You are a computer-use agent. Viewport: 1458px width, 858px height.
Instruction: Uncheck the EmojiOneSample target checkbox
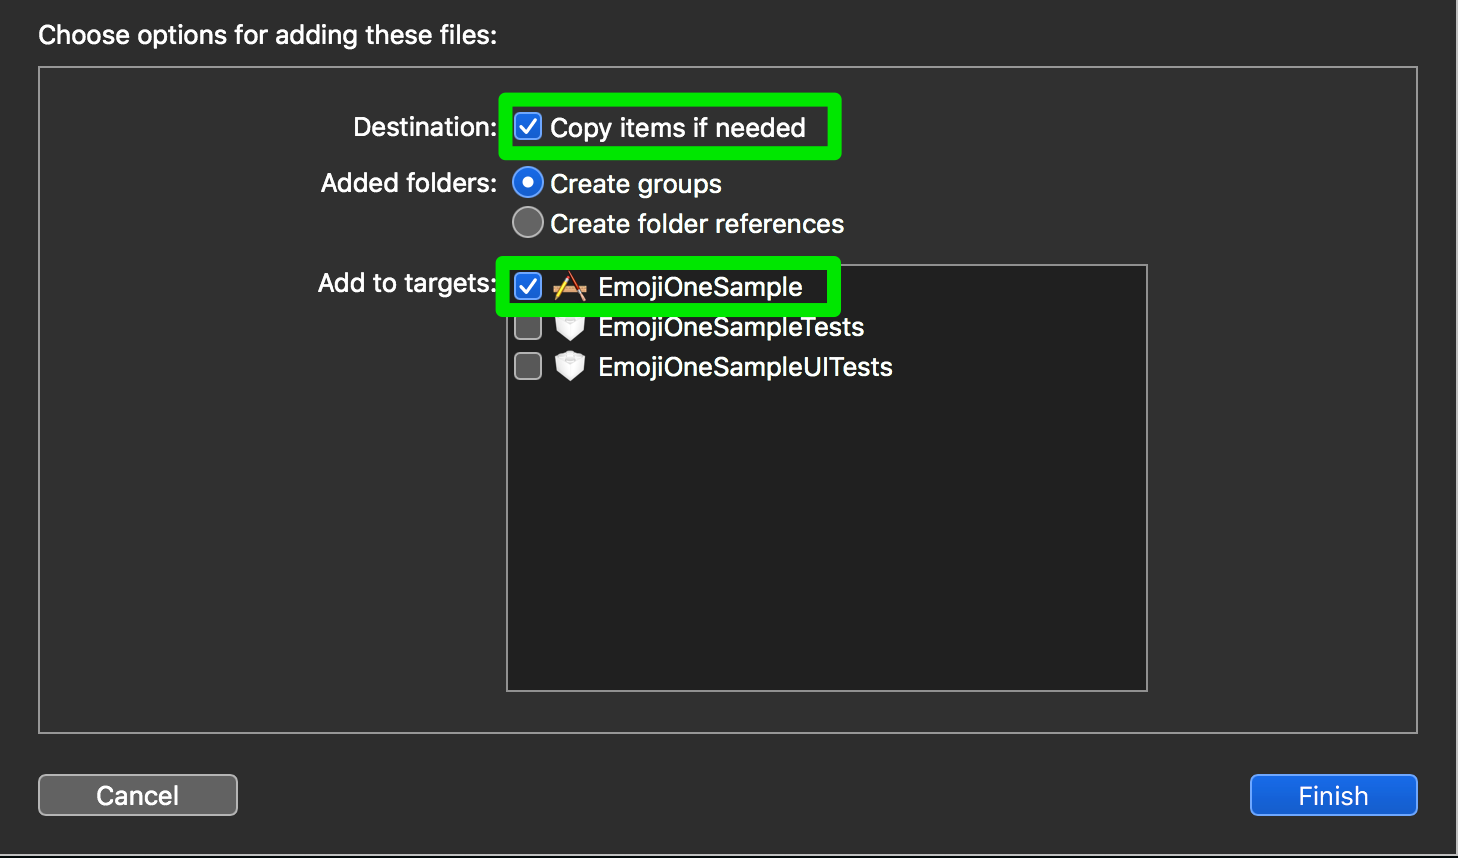click(527, 286)
